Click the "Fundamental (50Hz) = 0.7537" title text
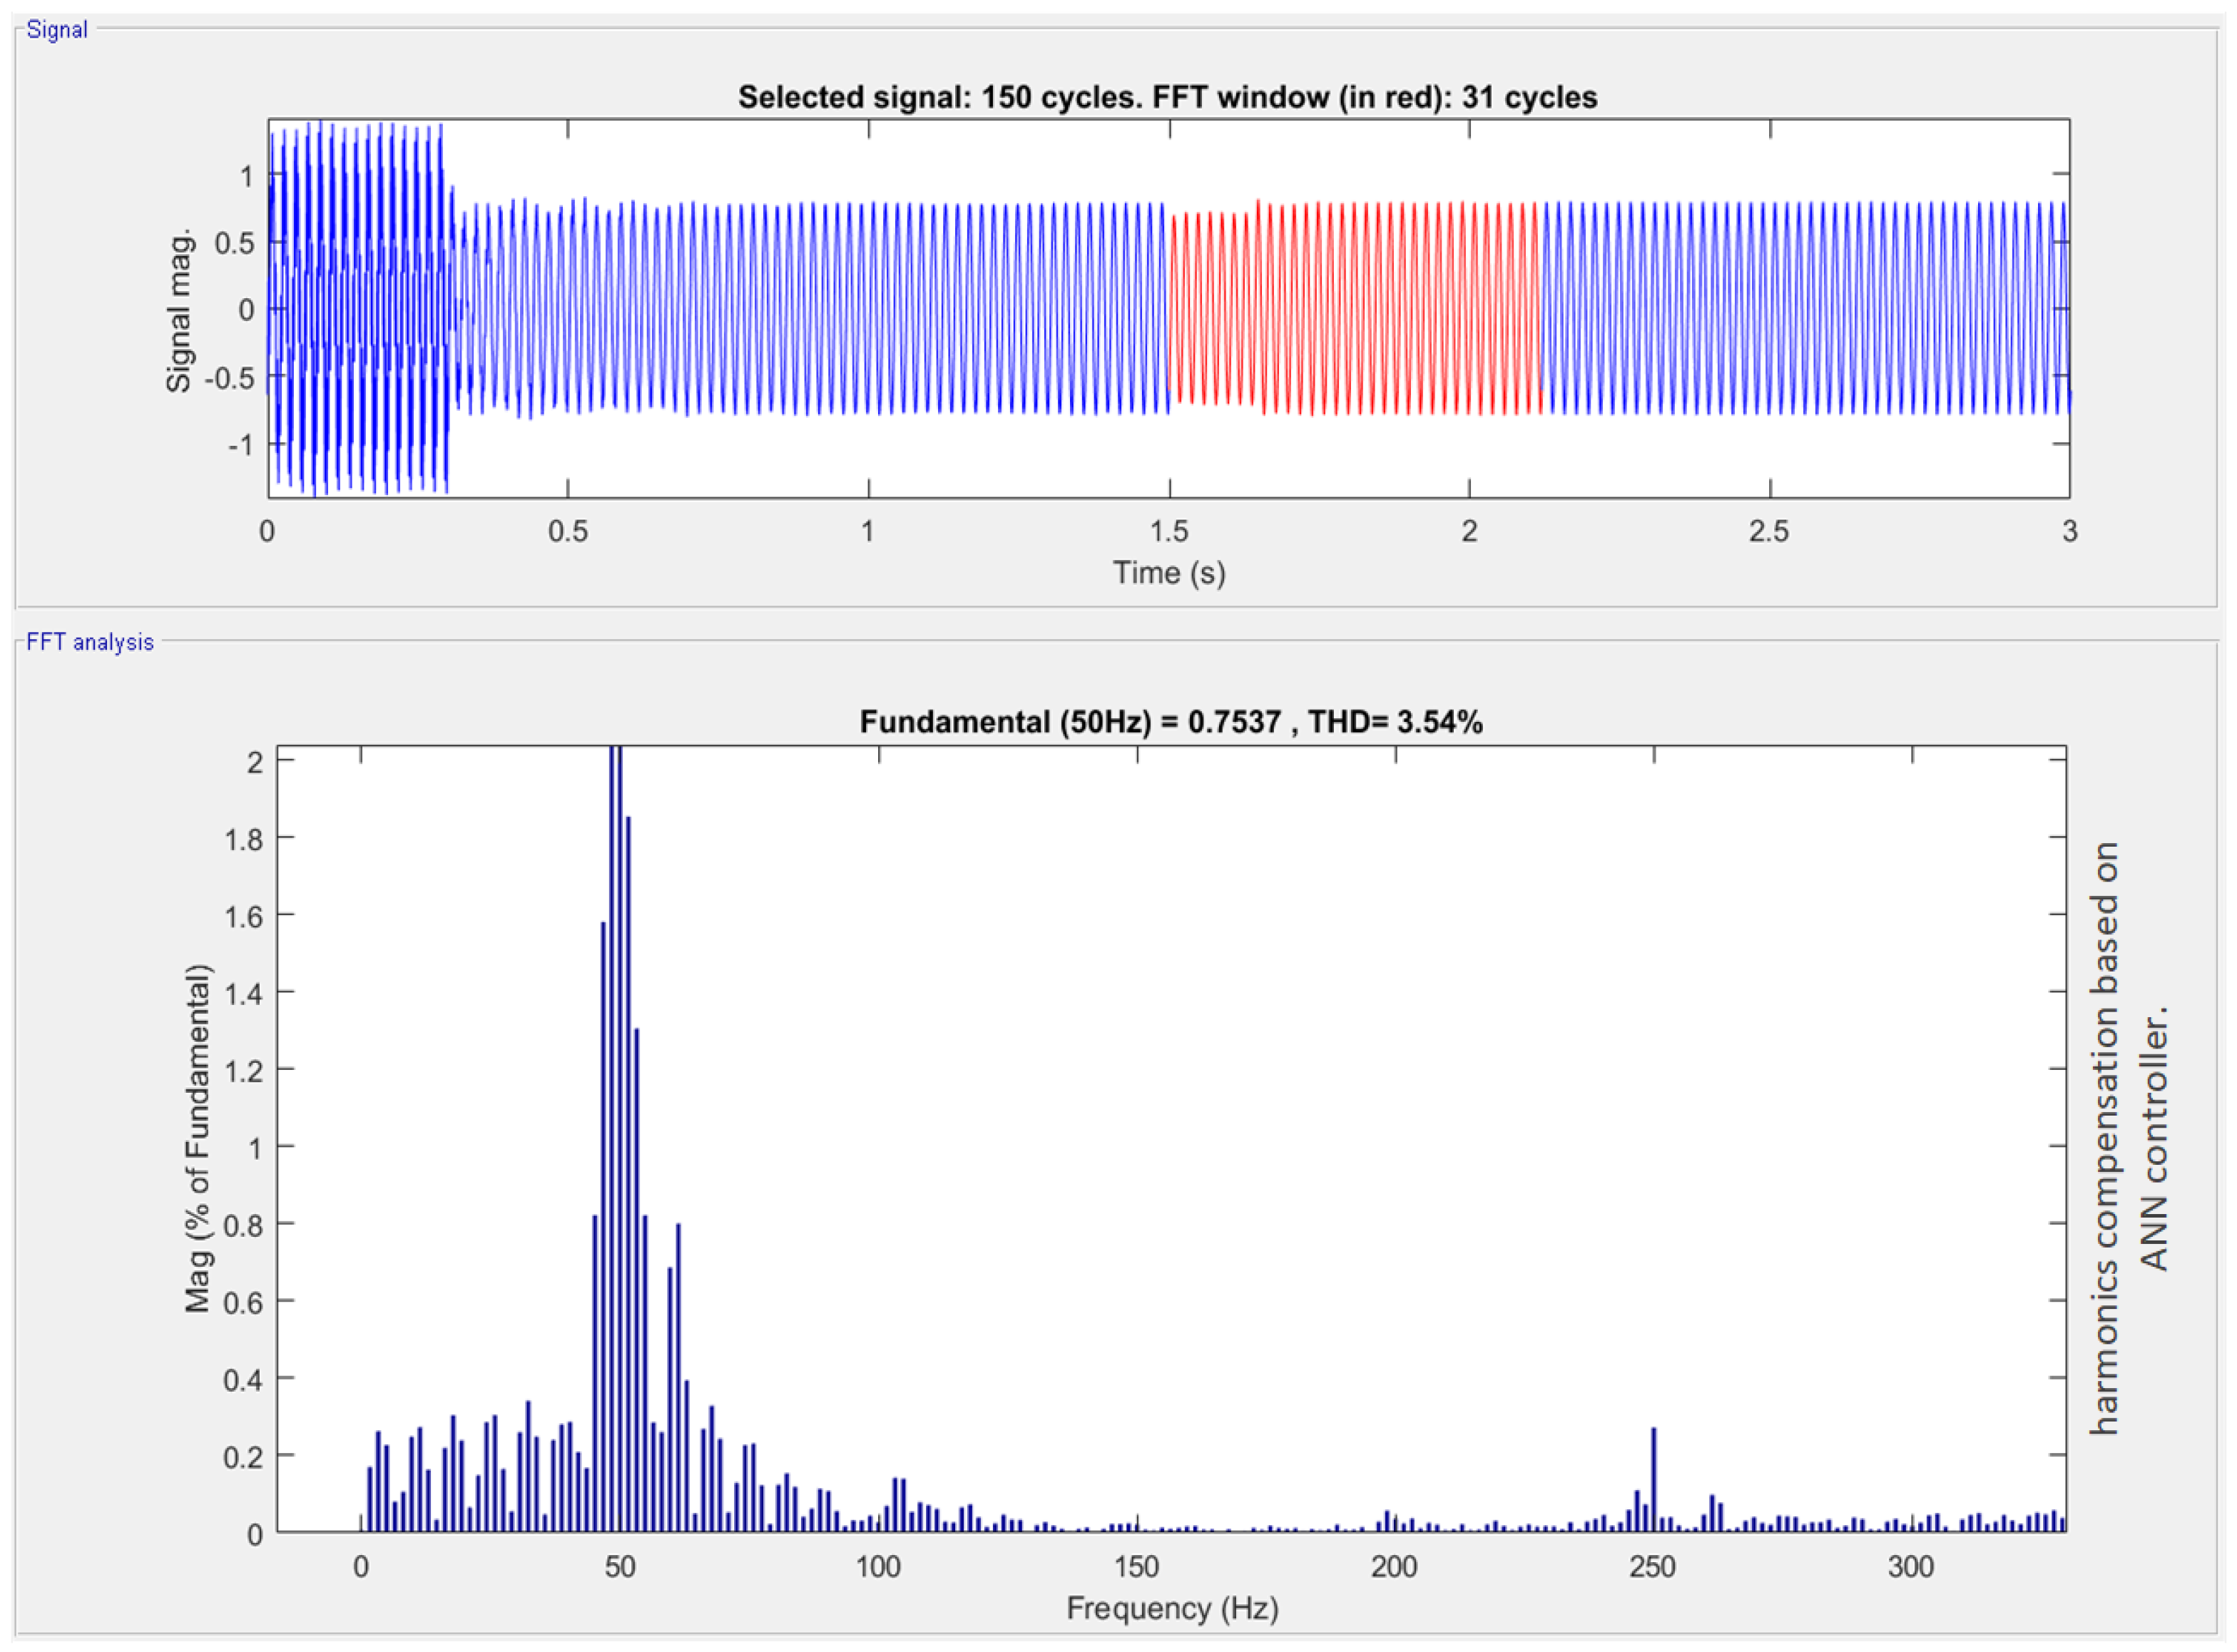Image resolution: width=2237 pixels, height=1652 pixels. point(1070,722)
